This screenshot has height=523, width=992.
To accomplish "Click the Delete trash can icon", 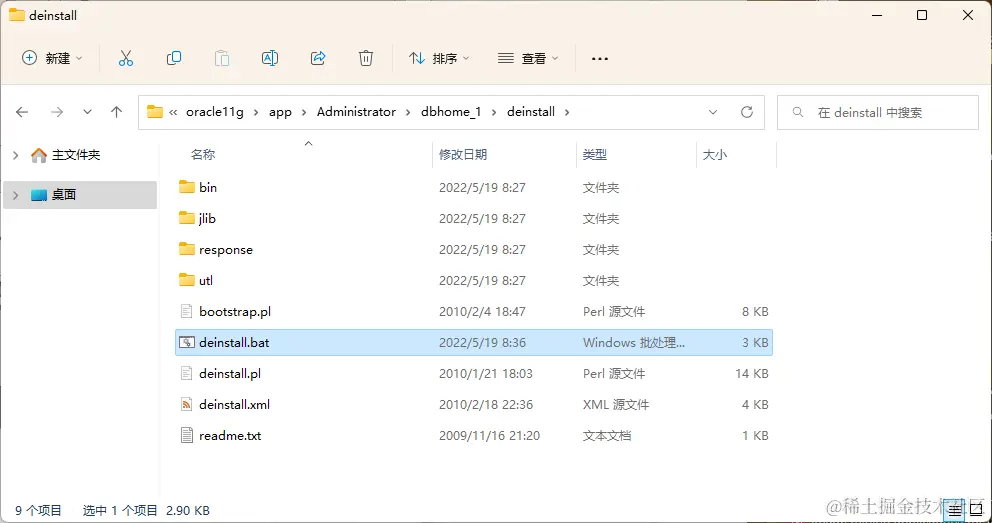I will click(x=366, y=58).
